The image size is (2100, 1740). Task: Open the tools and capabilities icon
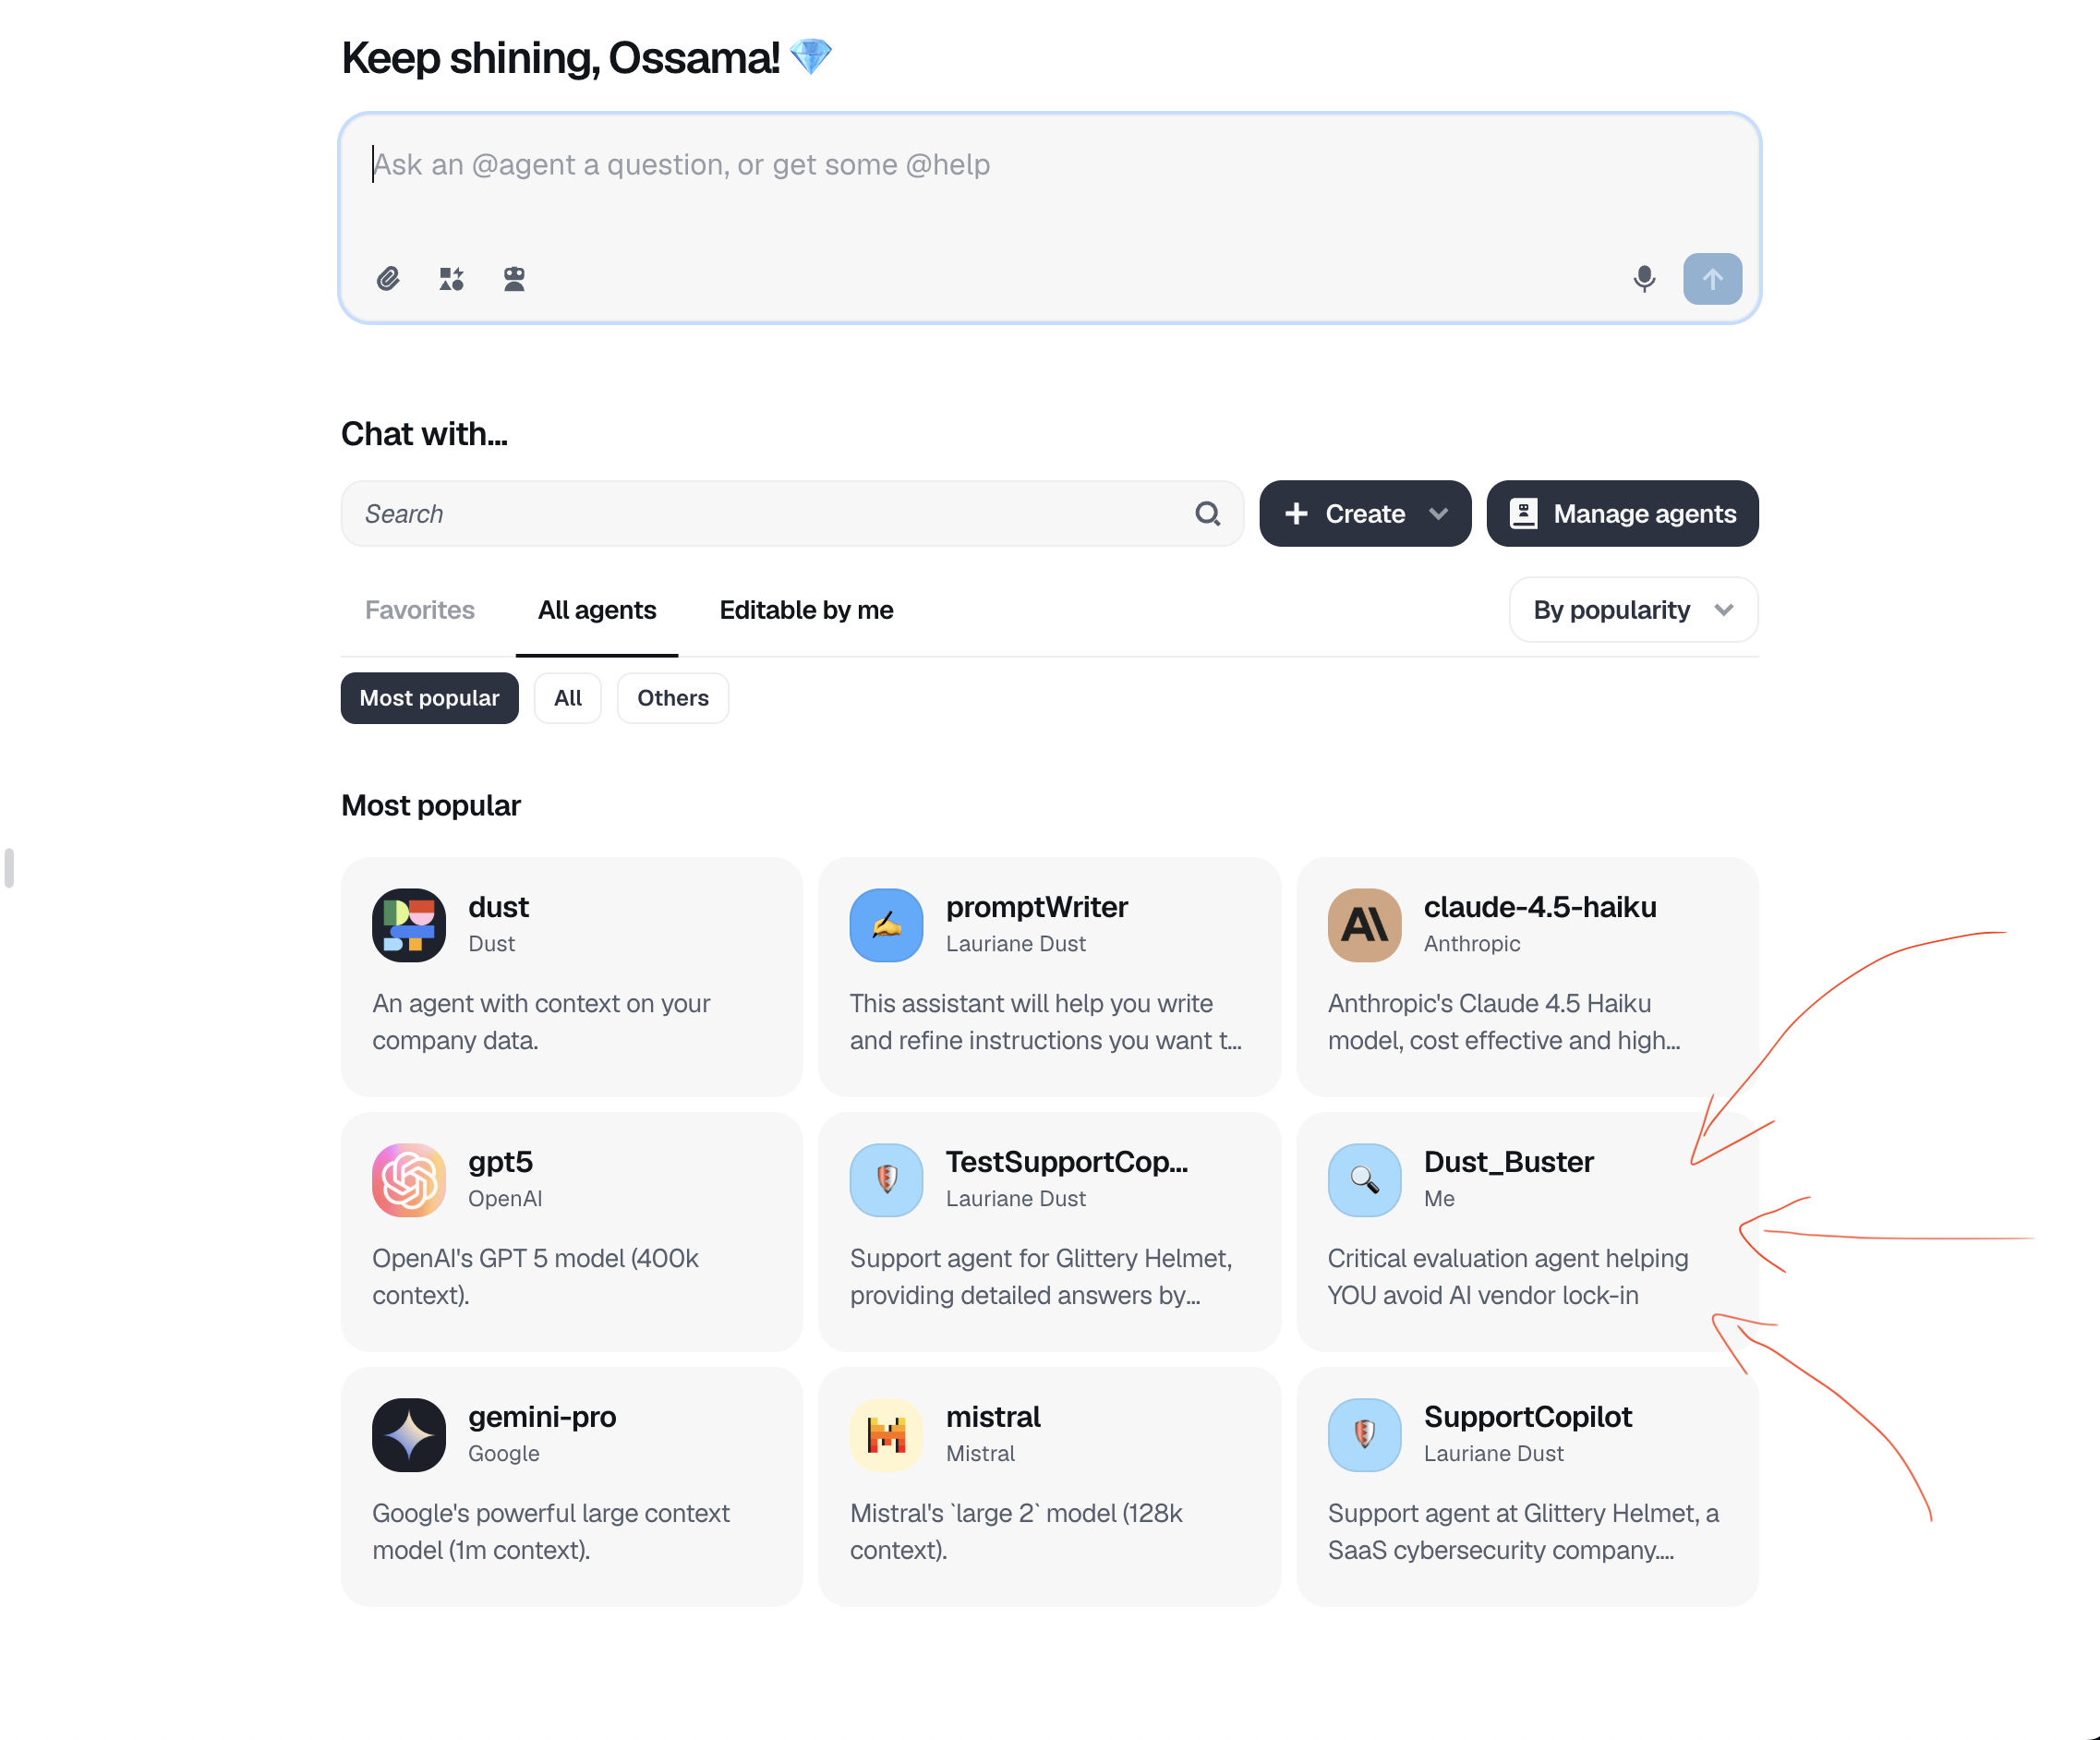(451, 278)
